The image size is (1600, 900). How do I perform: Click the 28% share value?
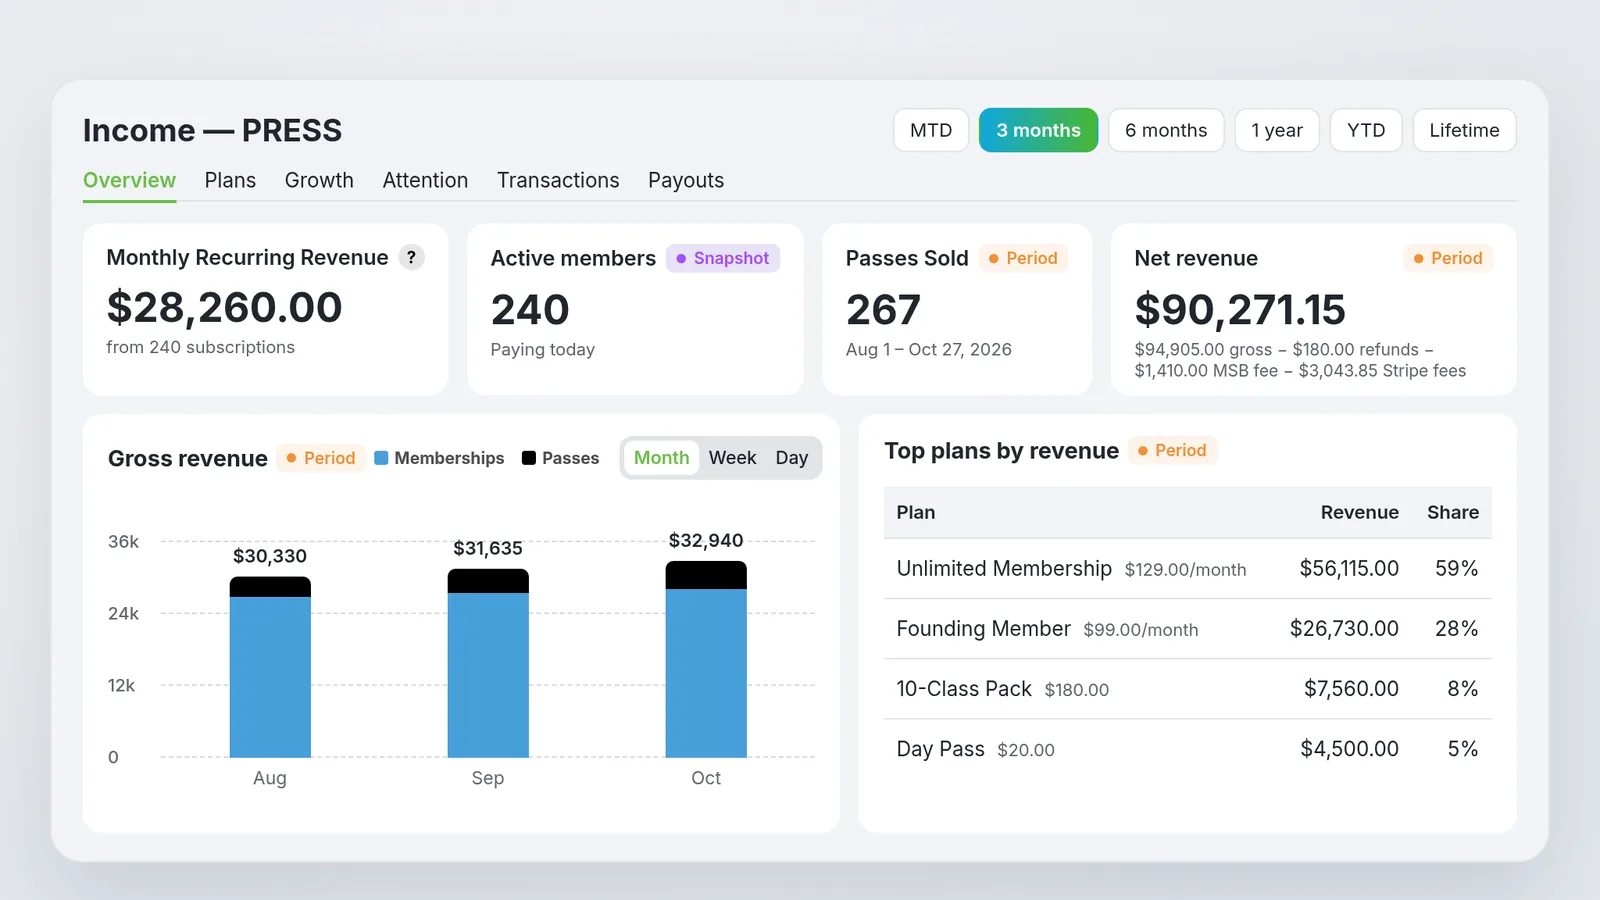point(1456,629)
